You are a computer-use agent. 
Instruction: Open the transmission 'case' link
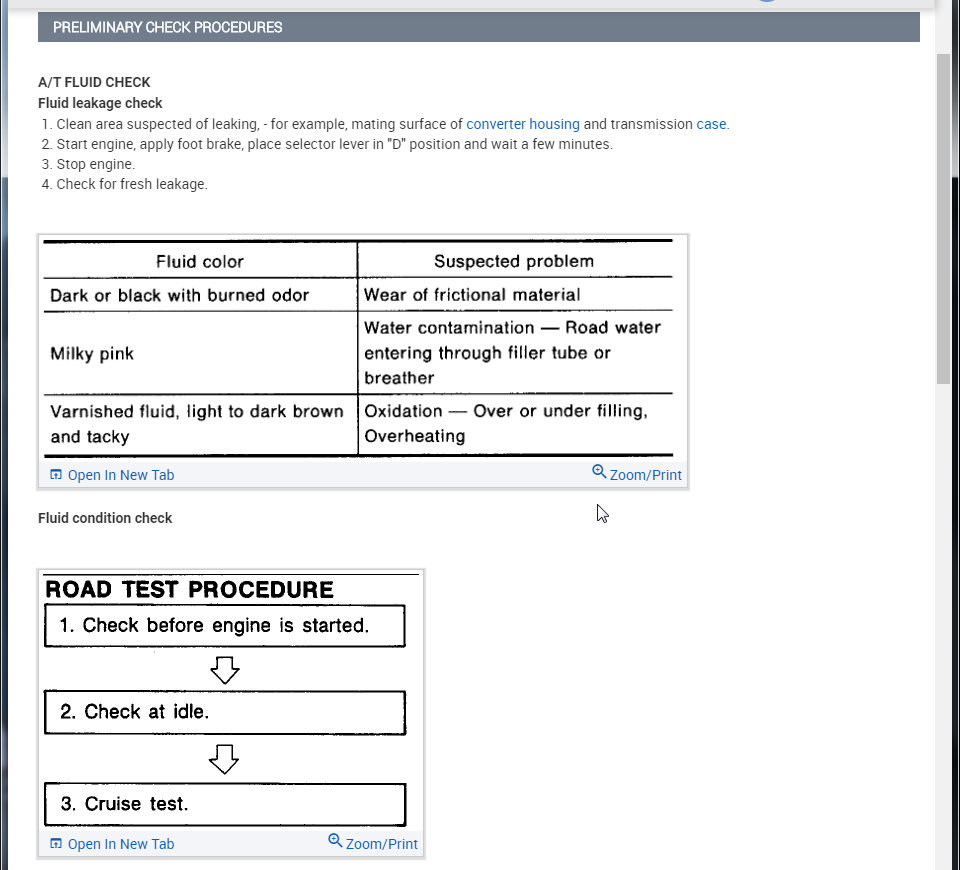711,124
